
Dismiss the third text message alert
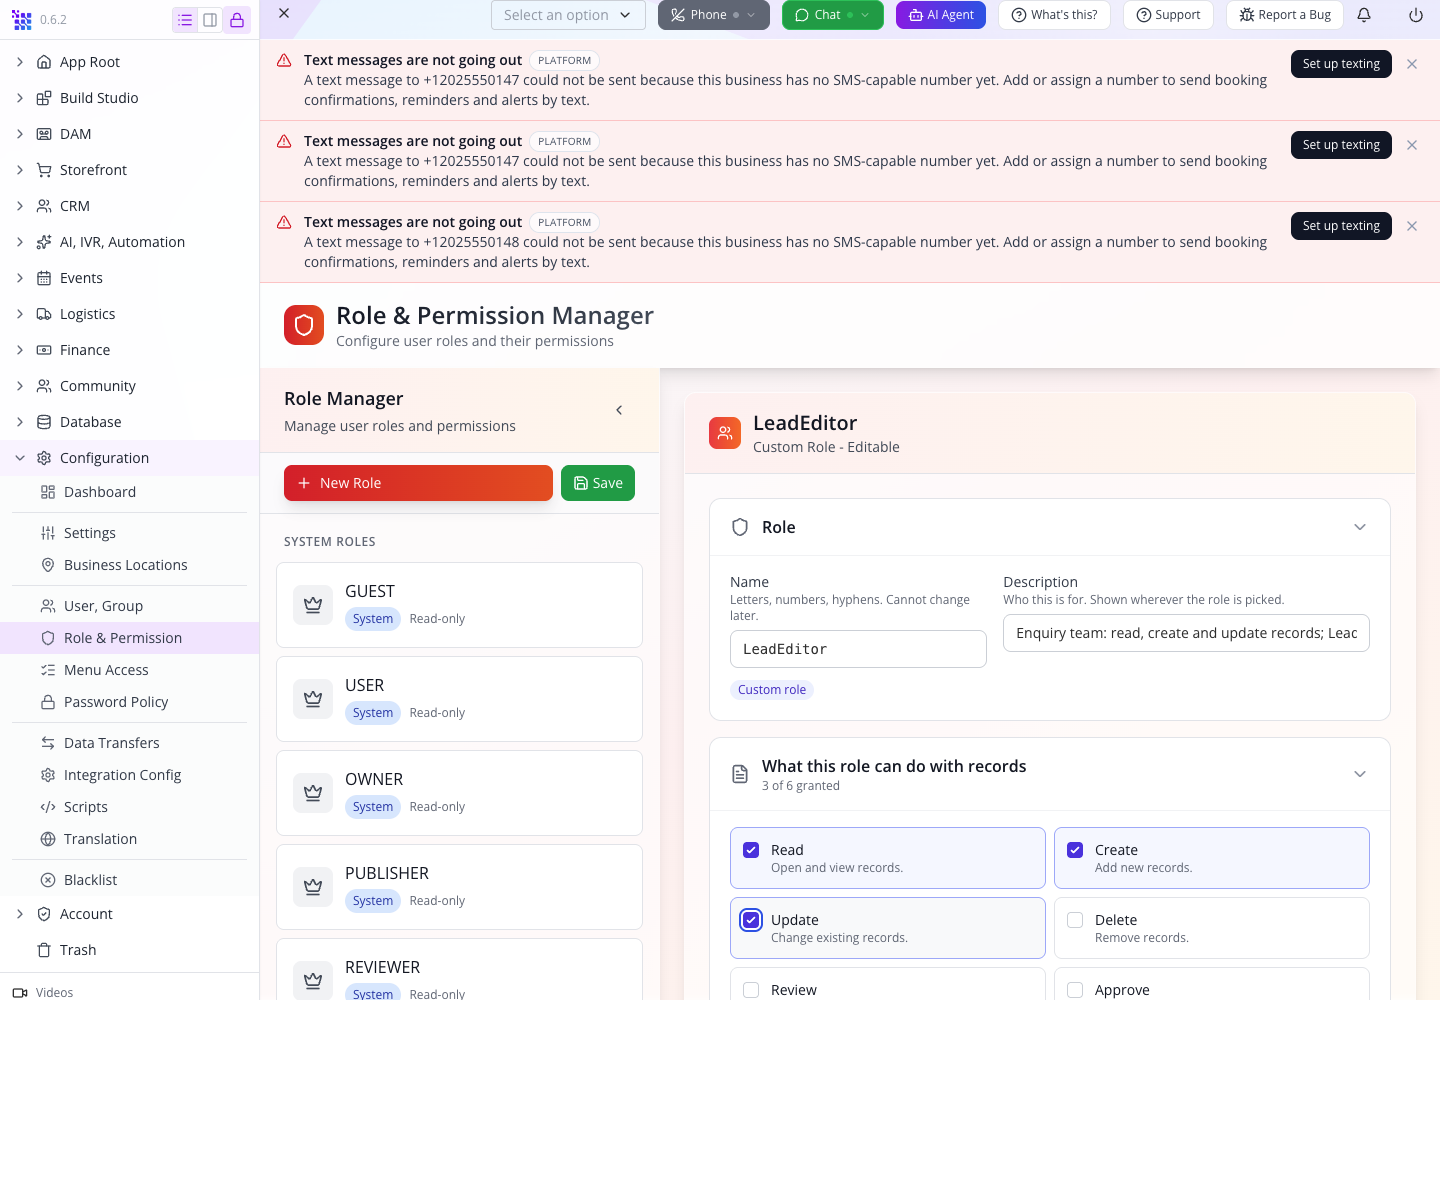[x=1412, y=226]
